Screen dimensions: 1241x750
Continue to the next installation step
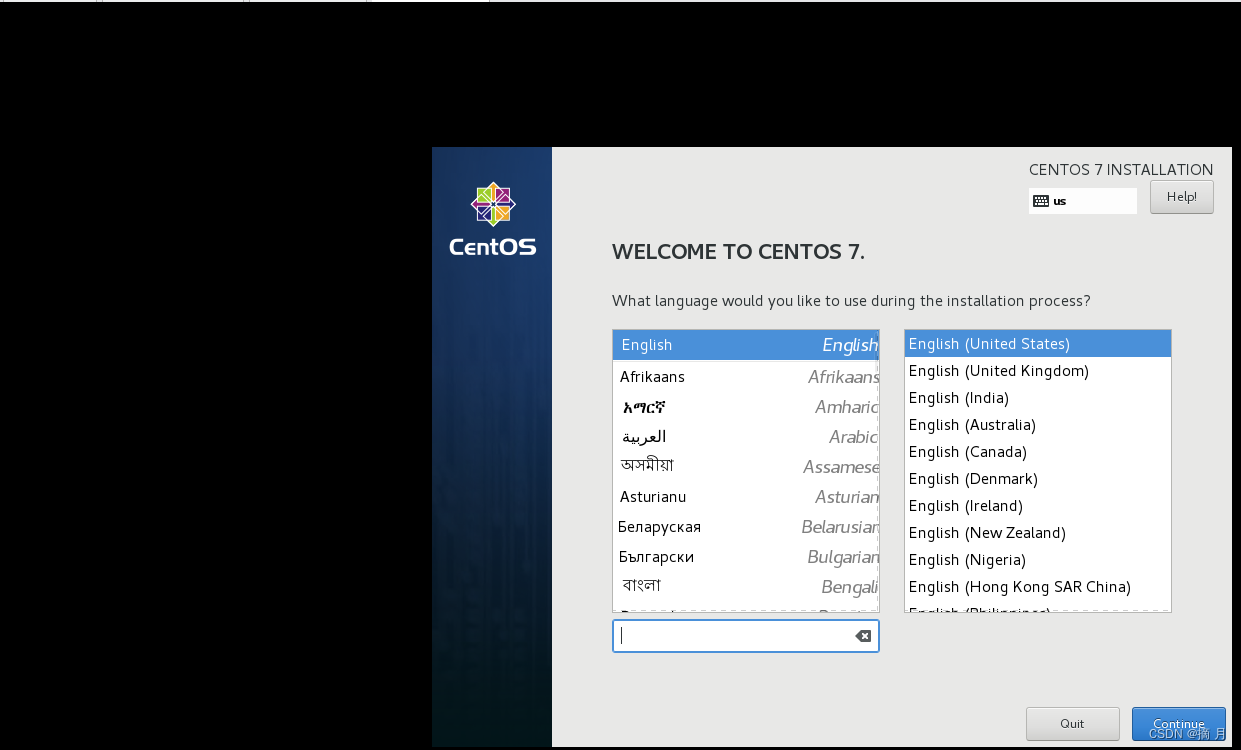coord(1178,724)
